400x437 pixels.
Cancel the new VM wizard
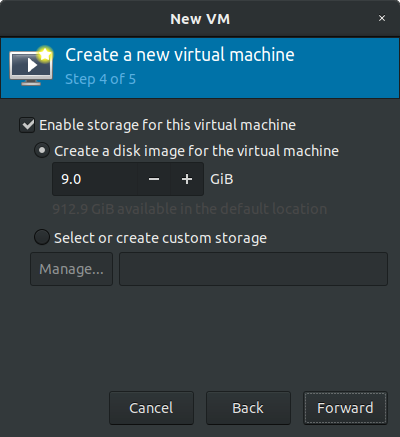tap(151, 408)
